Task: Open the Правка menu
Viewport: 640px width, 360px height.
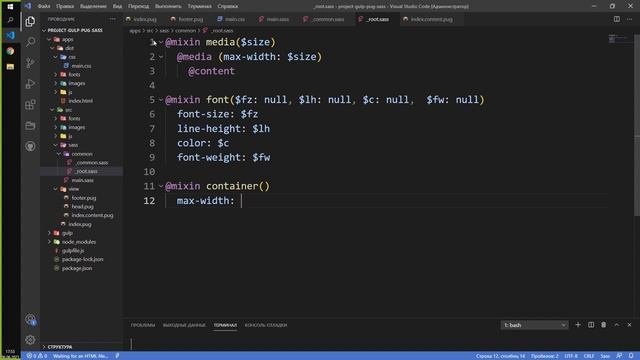Action: [x=65, y=6]
